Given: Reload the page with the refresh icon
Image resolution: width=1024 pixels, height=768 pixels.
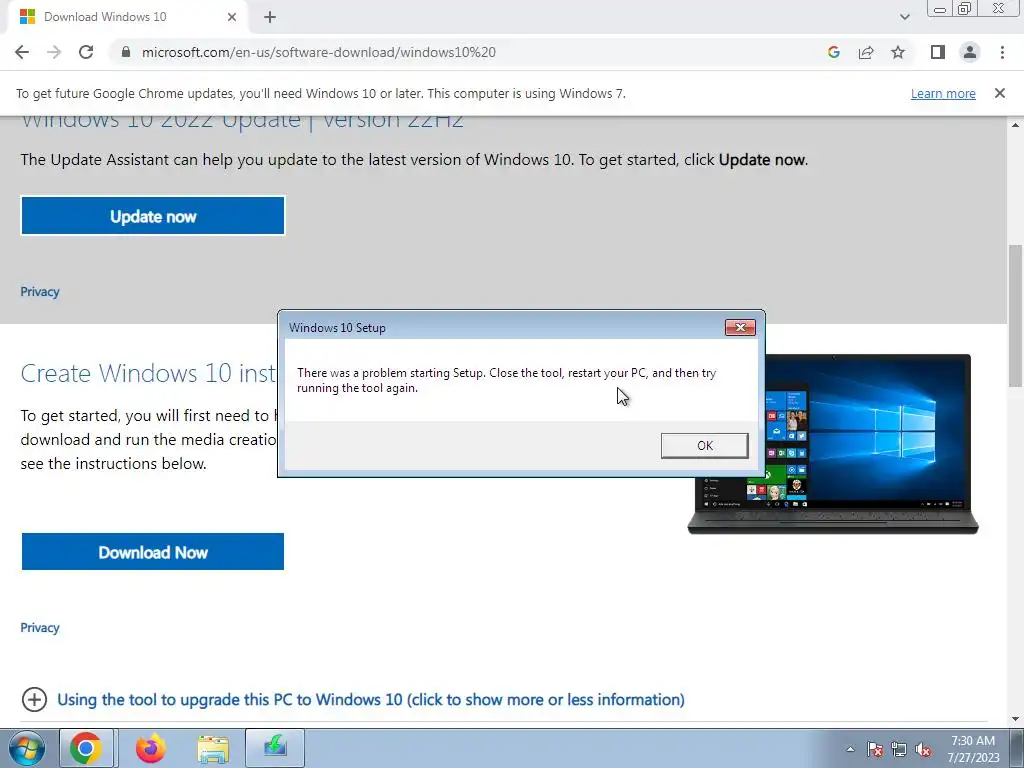Looking at the screenshot, I should pyautogui.click(x=86, y=52).
